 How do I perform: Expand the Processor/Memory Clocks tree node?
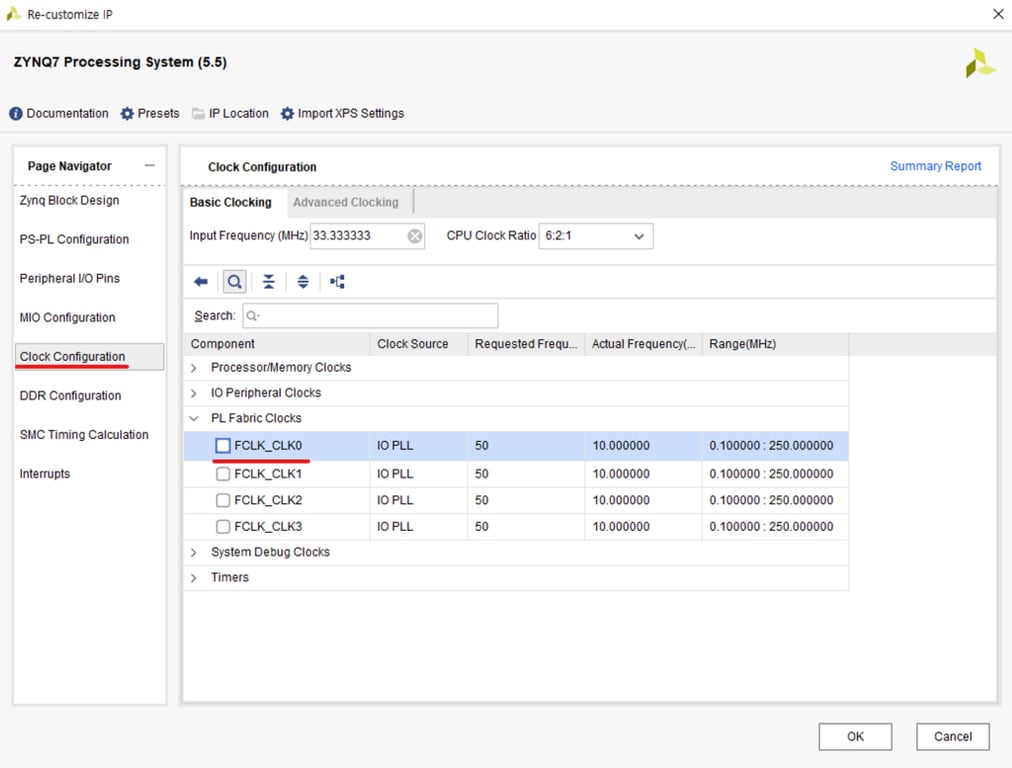194,368
